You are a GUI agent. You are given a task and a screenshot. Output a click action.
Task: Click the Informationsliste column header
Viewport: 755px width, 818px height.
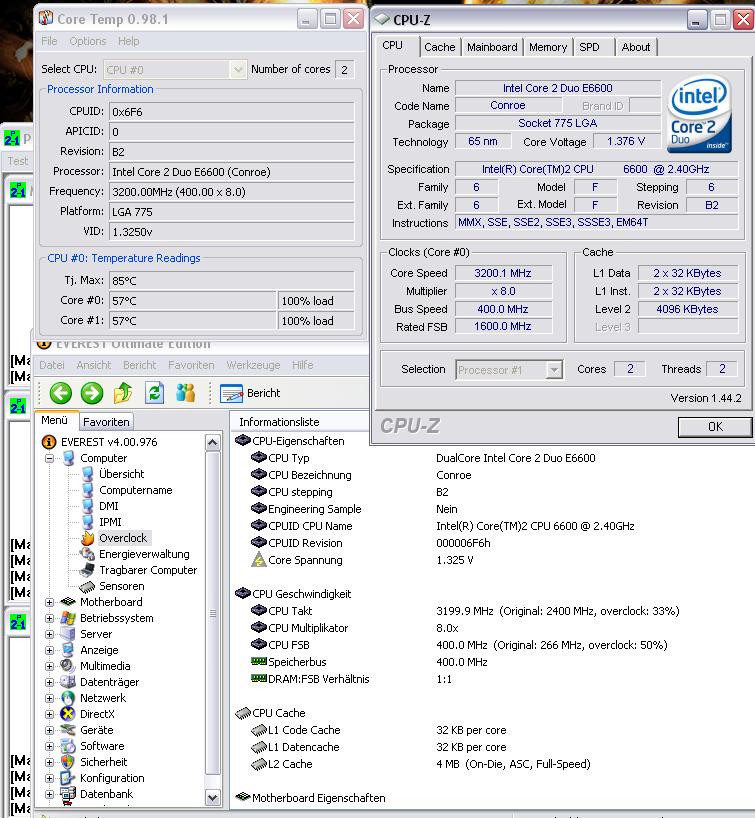point(299,422)
